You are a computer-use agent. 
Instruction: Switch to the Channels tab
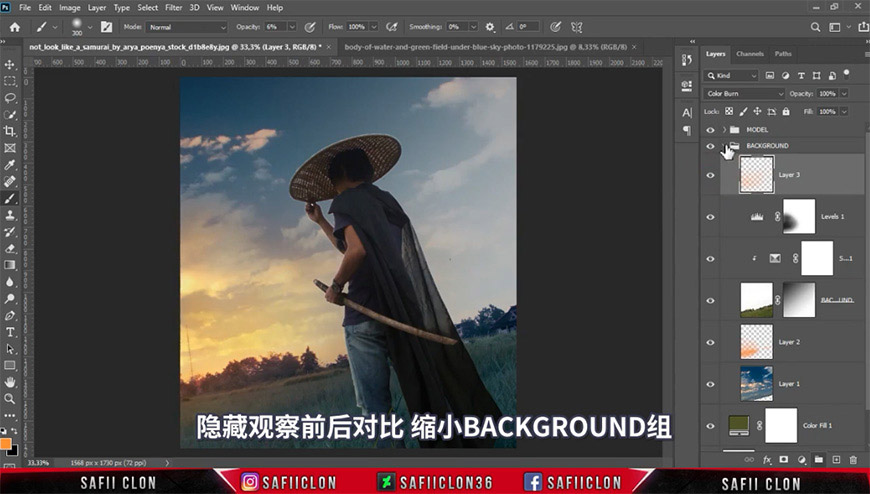pos(750,54)
